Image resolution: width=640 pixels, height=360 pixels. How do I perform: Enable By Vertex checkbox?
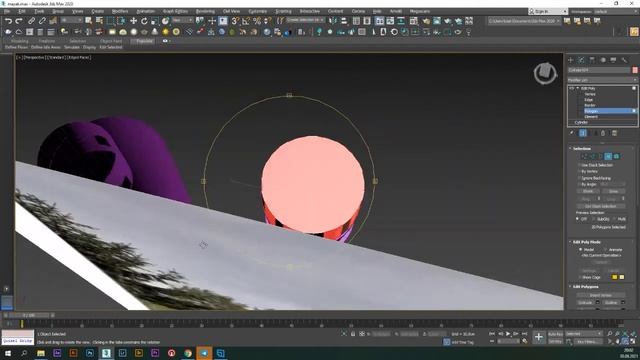tap(579, 171)
